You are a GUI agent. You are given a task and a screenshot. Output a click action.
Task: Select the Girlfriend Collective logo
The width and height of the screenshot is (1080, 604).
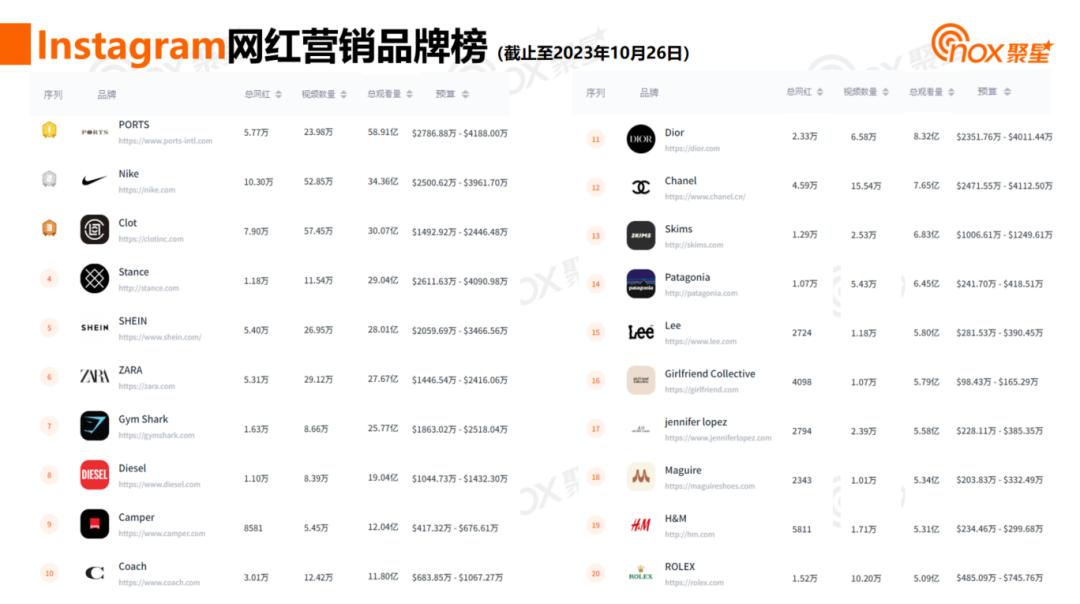[x=641, y=380]
